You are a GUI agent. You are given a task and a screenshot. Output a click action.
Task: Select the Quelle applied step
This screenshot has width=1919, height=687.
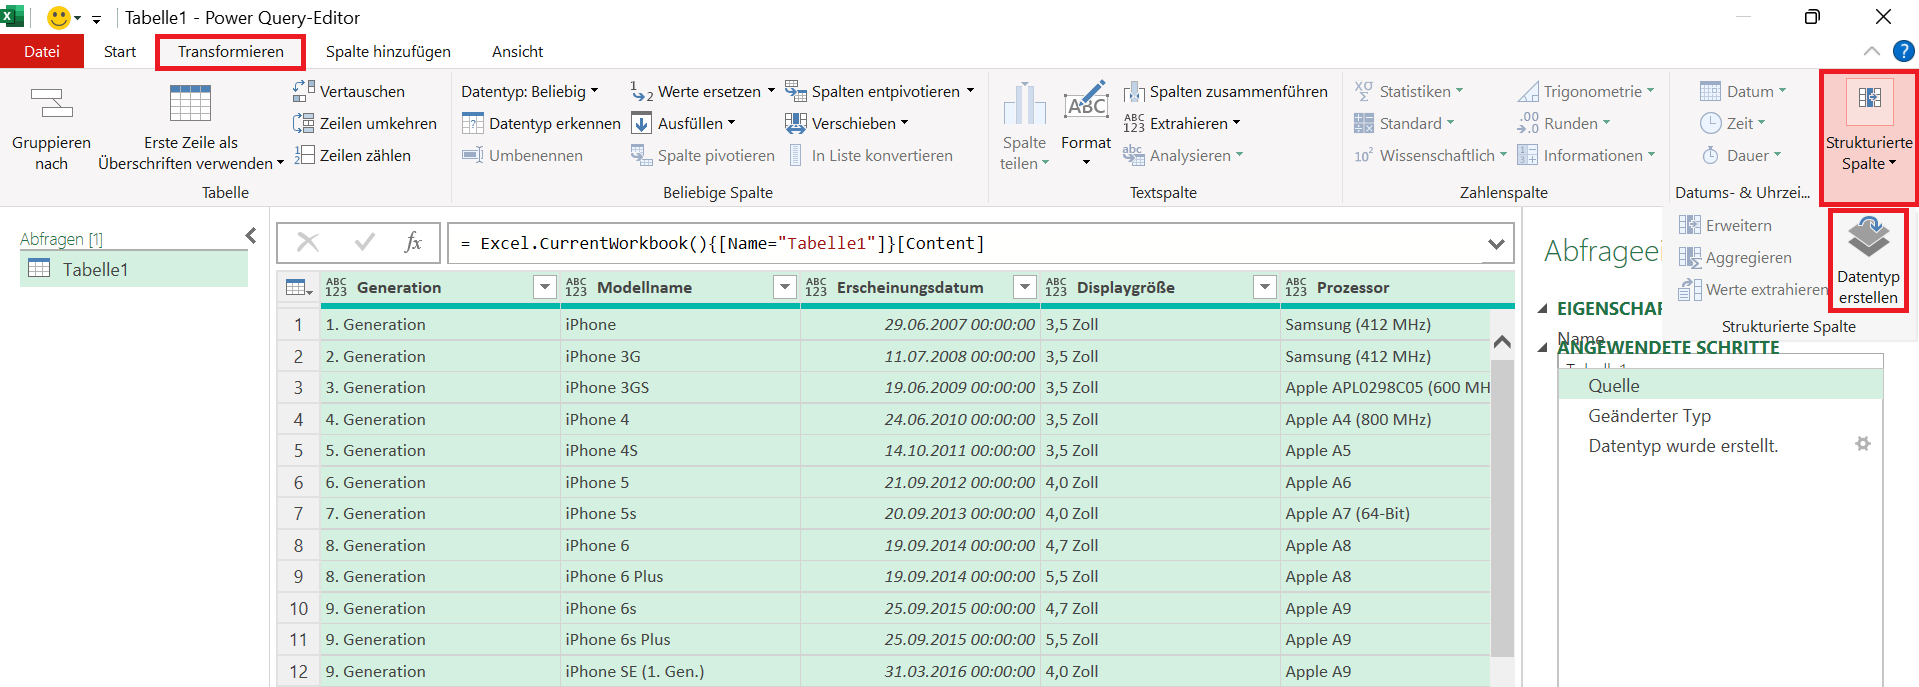coord(1720,386)
